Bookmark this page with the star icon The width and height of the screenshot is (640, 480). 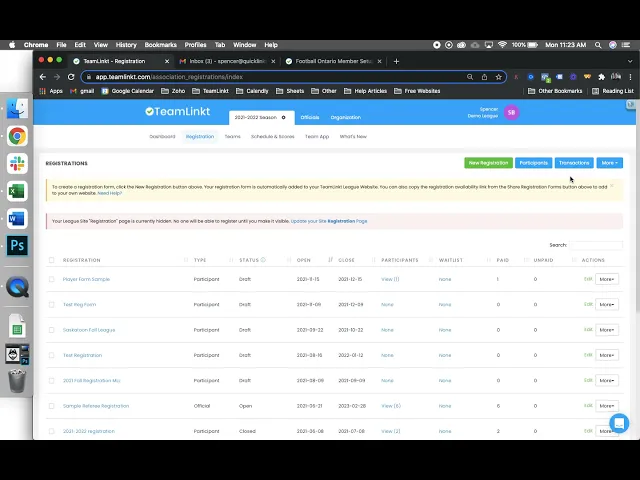[x=498, y=77]
